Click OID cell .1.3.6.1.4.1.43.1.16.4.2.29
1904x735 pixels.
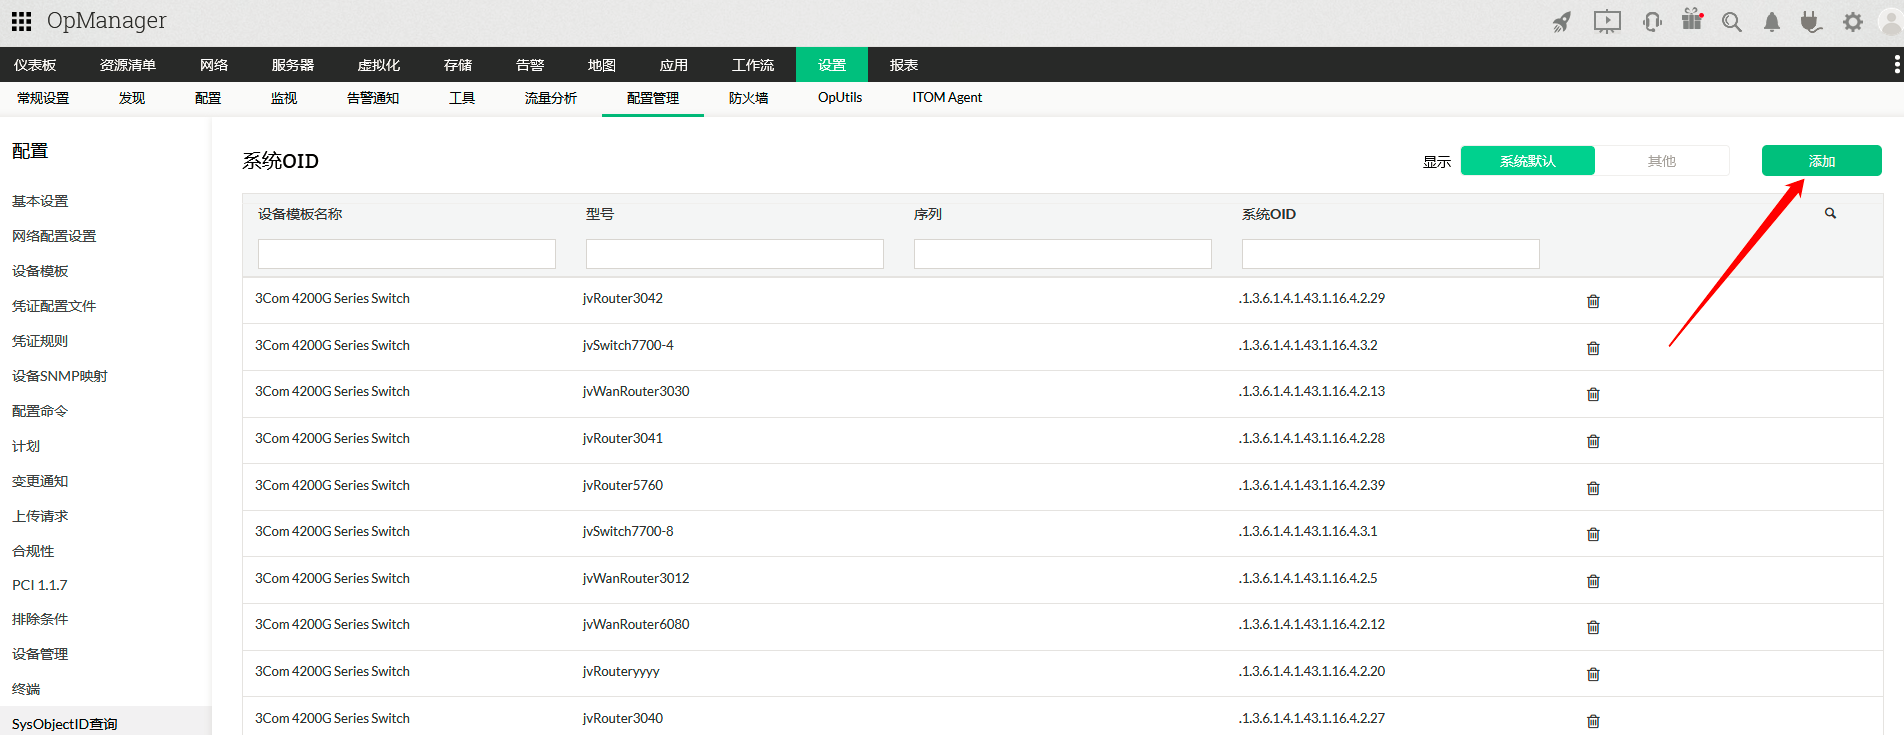click(x=1312, y=298)
